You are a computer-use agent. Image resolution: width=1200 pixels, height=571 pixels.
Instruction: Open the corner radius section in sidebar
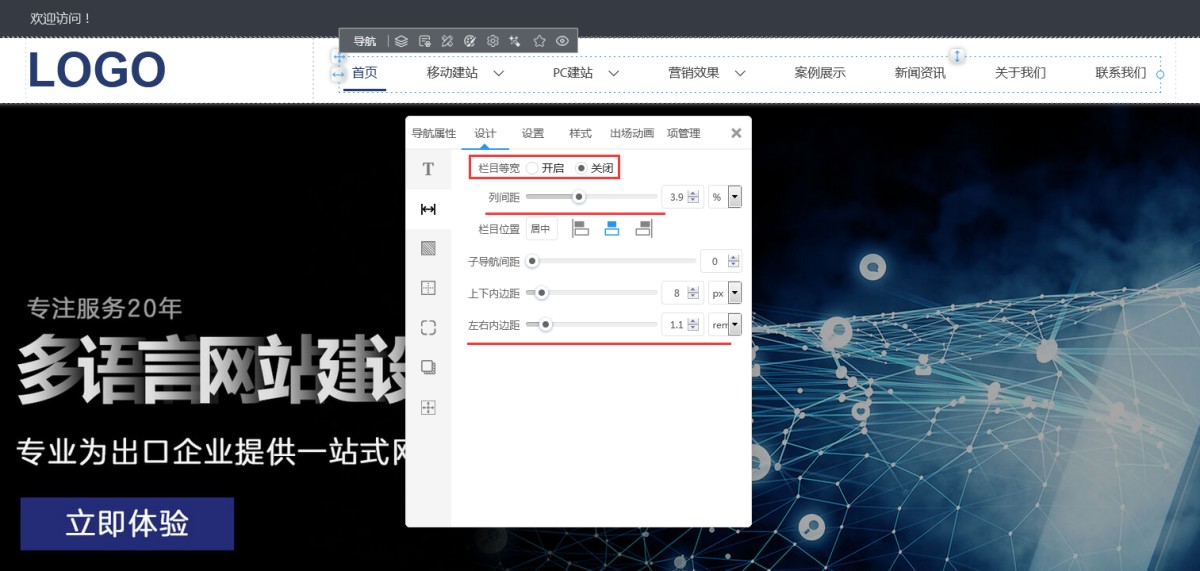click(428, 327)
